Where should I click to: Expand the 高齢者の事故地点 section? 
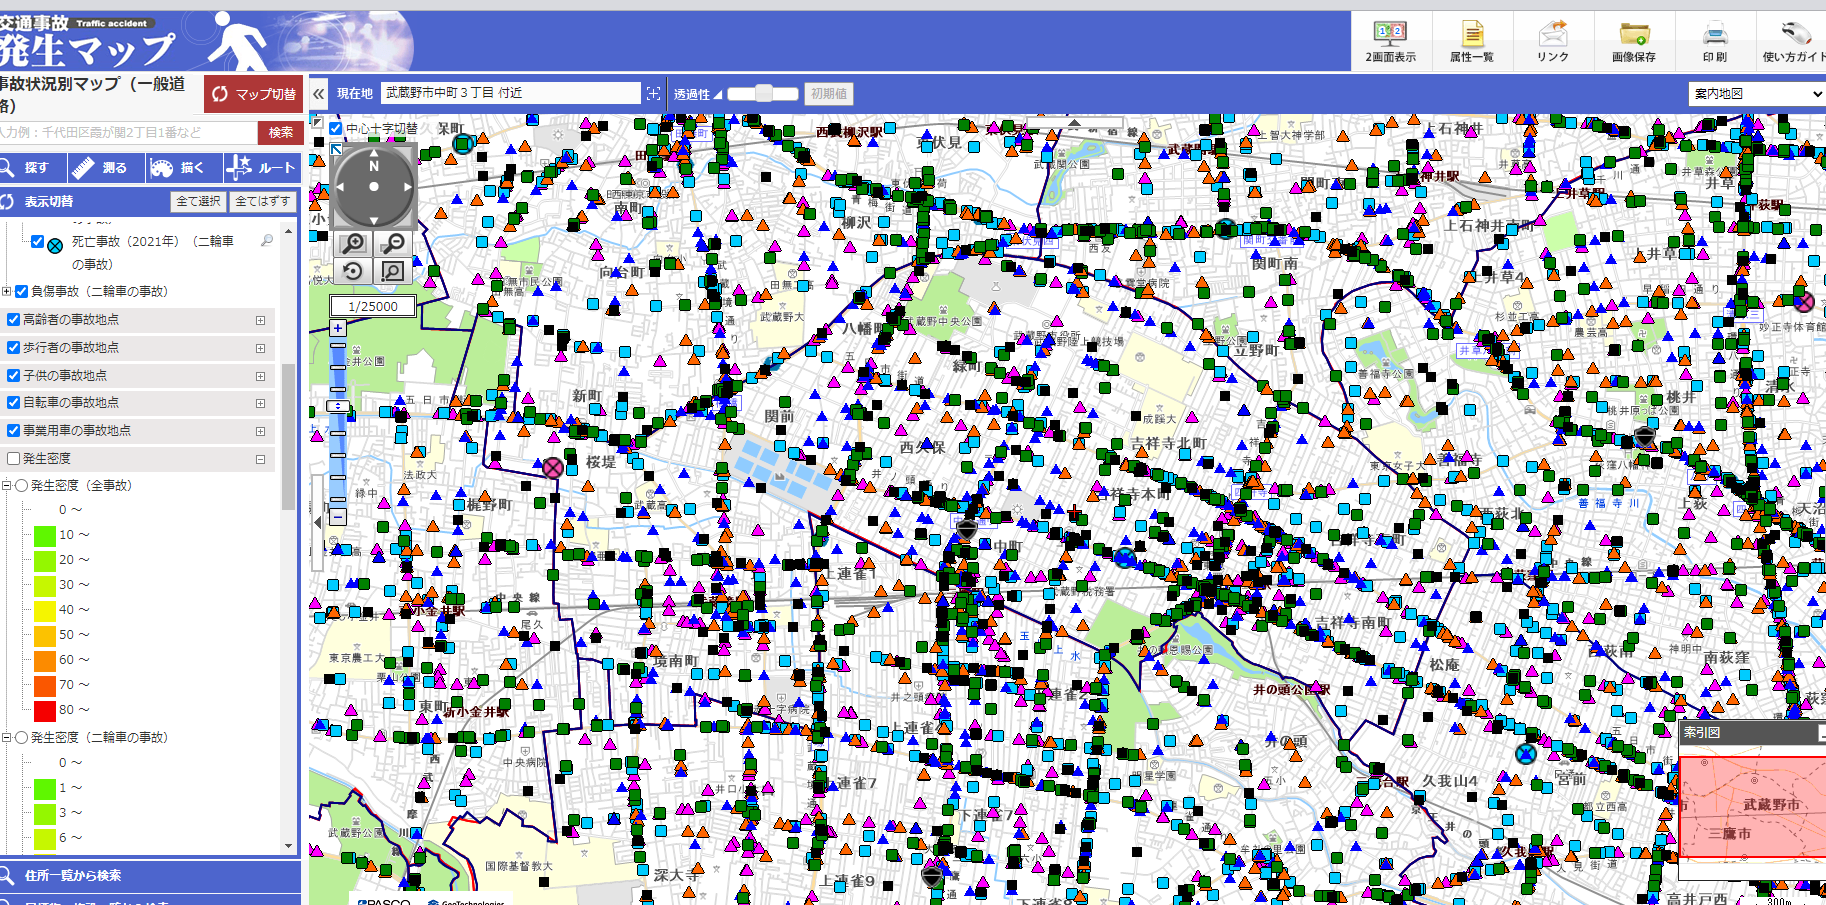point(260,321)
